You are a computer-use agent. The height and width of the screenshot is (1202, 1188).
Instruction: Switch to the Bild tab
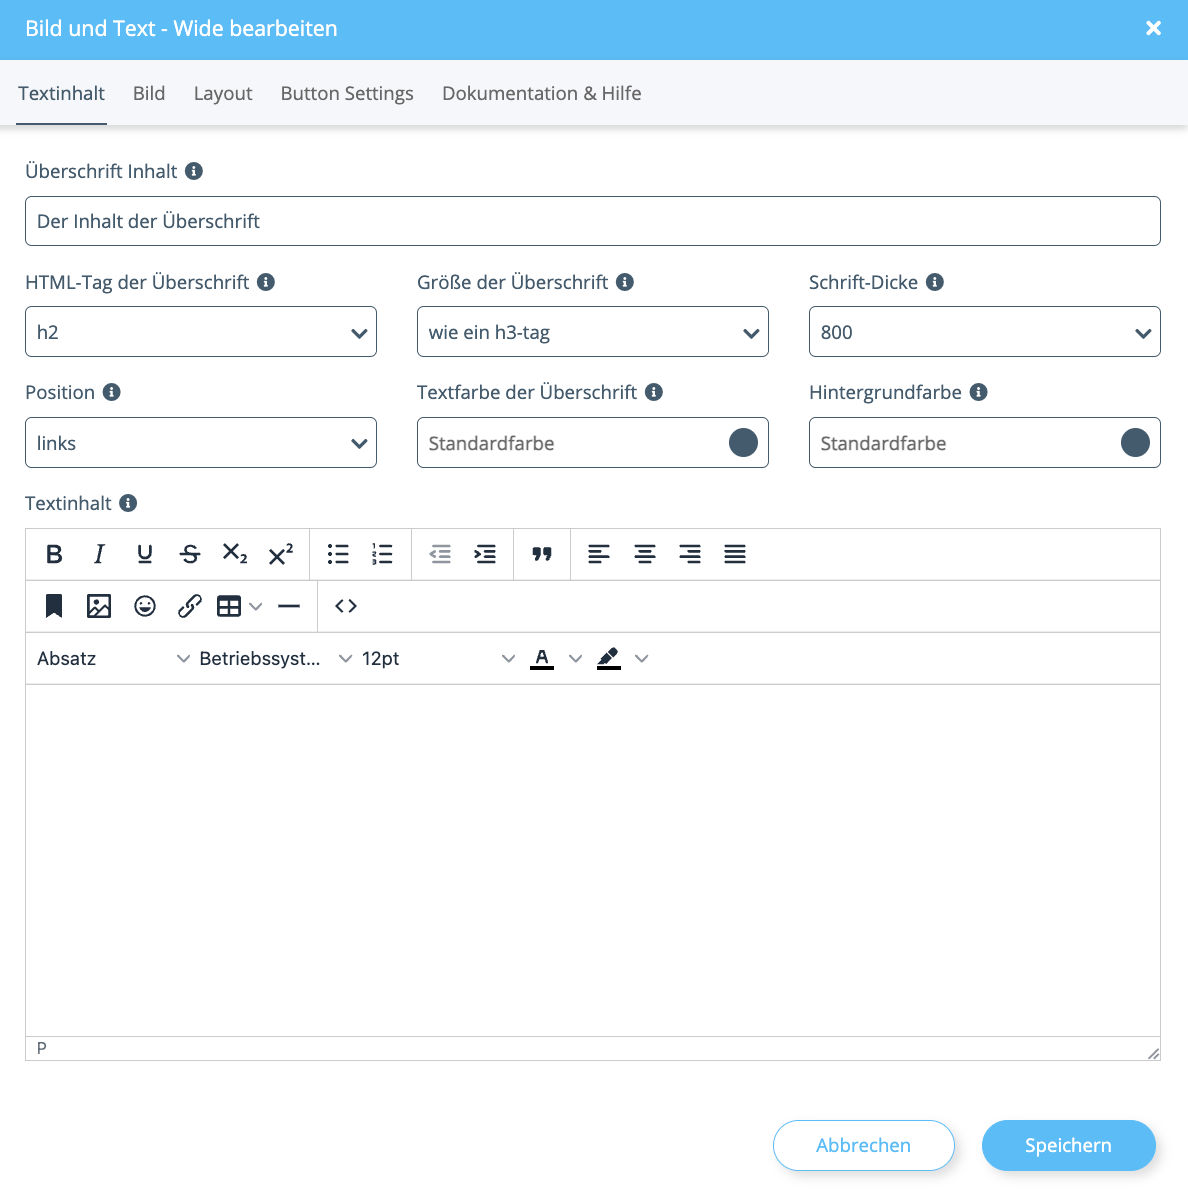coord(149,93)
